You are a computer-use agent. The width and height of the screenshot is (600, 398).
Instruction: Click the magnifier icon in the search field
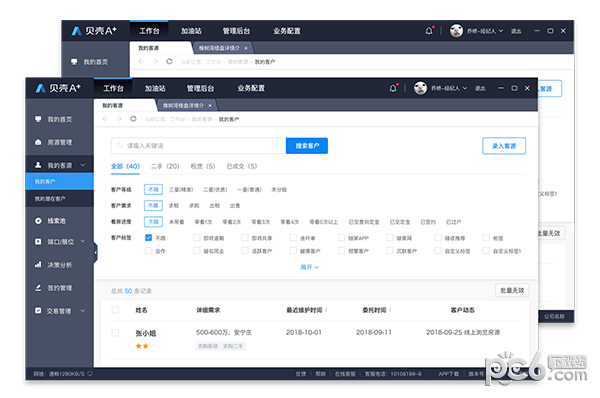click(x=119, y=146)
